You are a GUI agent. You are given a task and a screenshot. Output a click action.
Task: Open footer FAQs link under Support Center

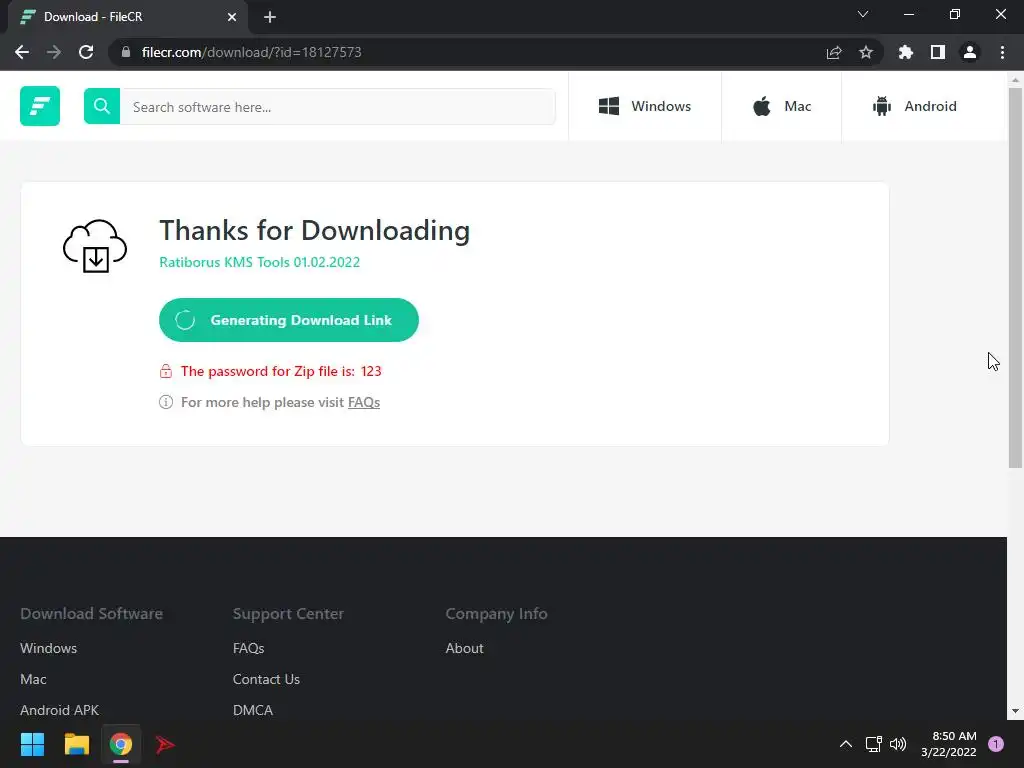tap(249, 648)
